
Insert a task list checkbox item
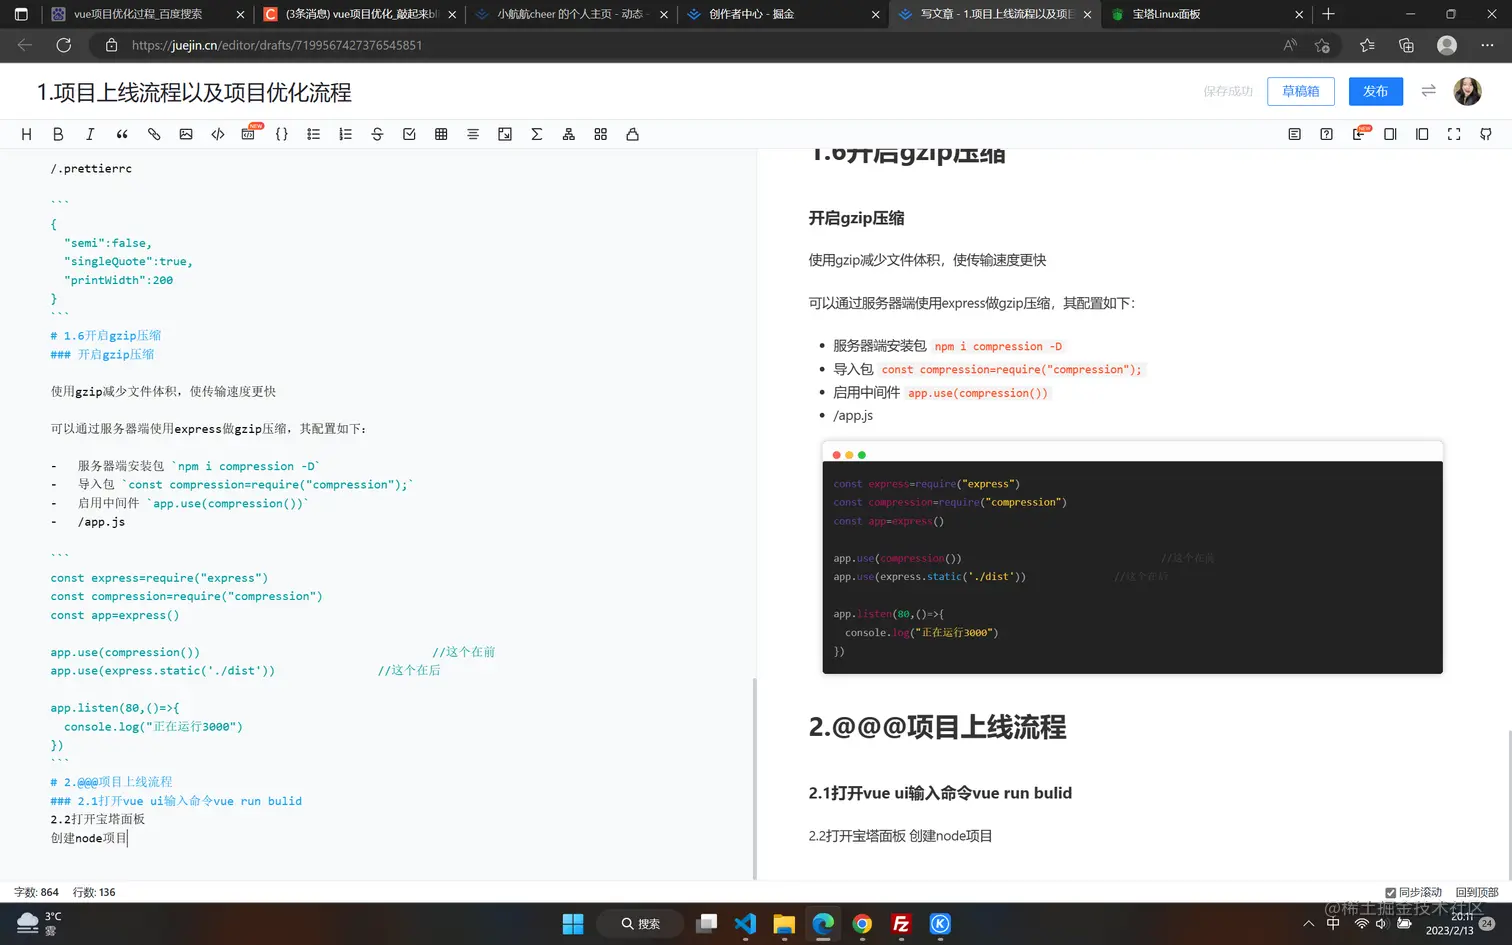[409, 134]
